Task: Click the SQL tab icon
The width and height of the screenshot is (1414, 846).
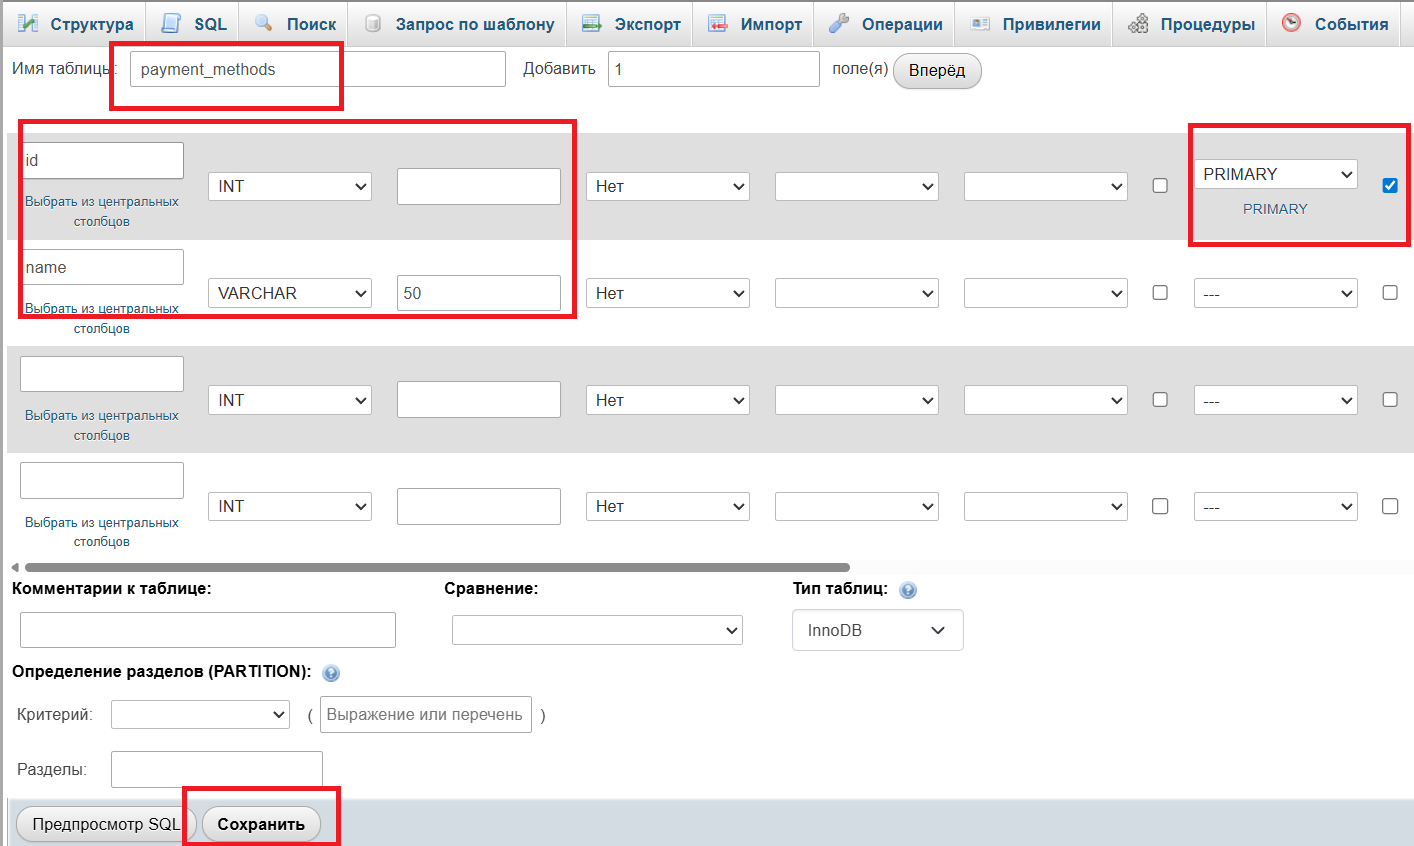Action: tap(171, 23)
